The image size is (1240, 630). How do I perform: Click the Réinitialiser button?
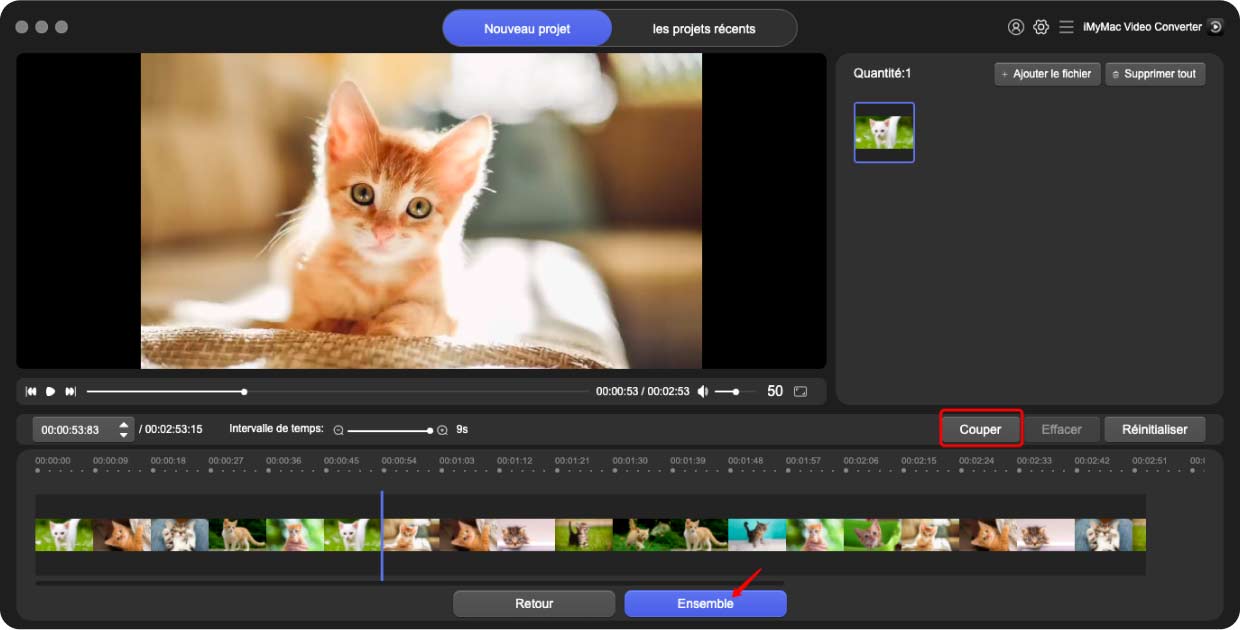click(x=1155, y=429)
